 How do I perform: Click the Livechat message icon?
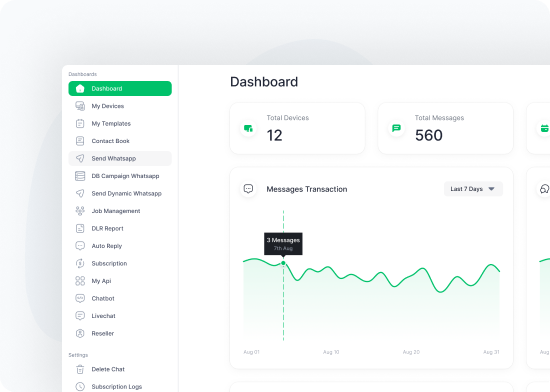pyautogui.click(x=80, y=316)
